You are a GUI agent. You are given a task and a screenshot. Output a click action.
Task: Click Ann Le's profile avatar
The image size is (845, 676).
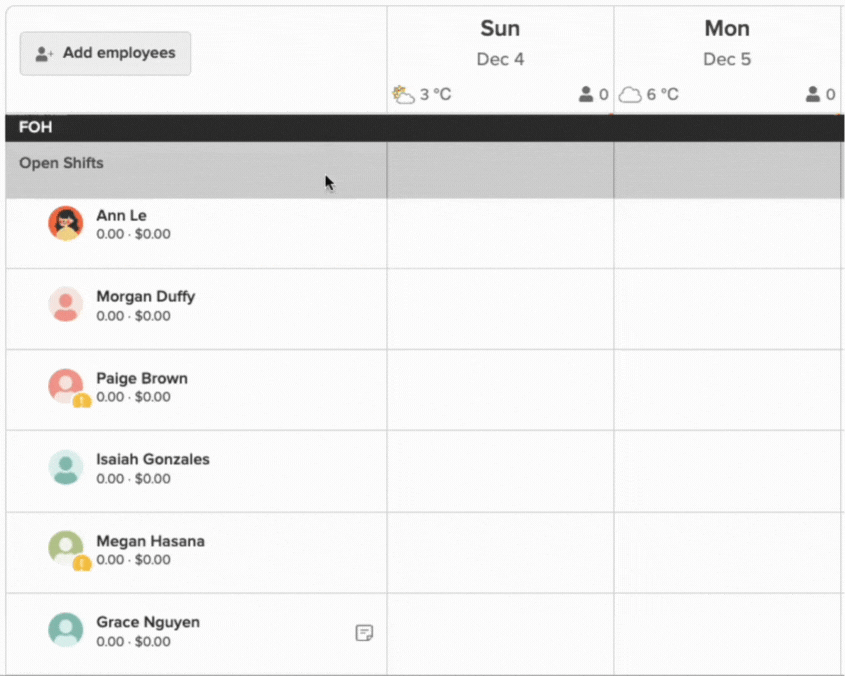[x=66, y=223]
